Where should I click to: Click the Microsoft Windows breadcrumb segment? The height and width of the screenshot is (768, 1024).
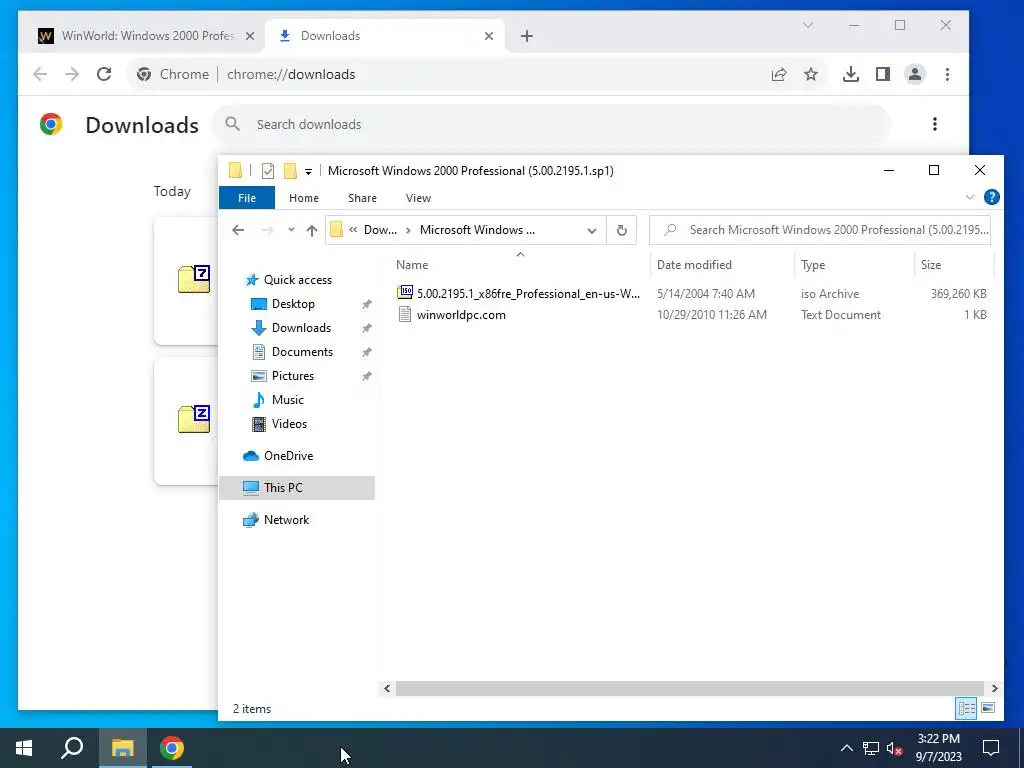pyautogui.click(x=477, y=230)
